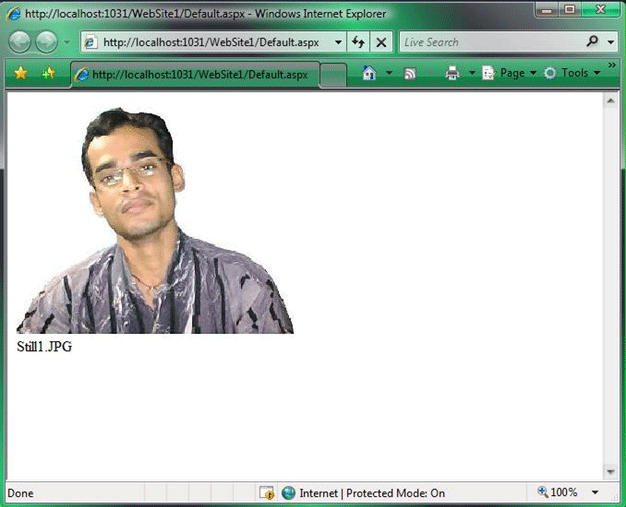Click the Still1.JPG caption text
The height and width of the screenshot is (507, 626).
(44, 347)
